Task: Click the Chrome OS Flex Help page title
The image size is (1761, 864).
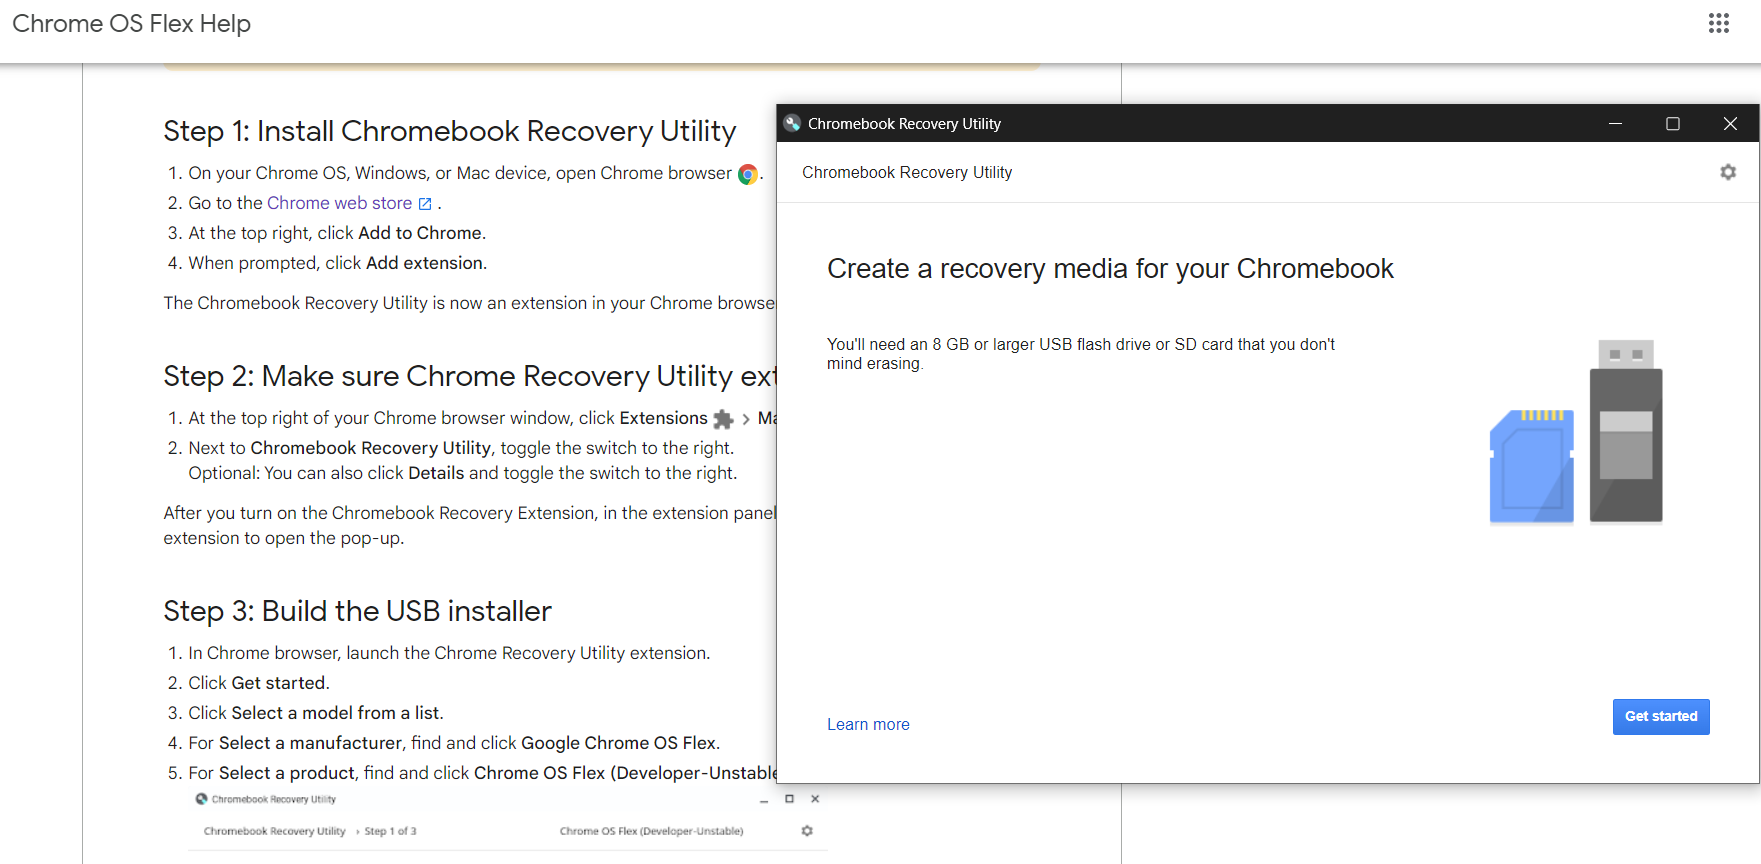Action: pos(131,24)
